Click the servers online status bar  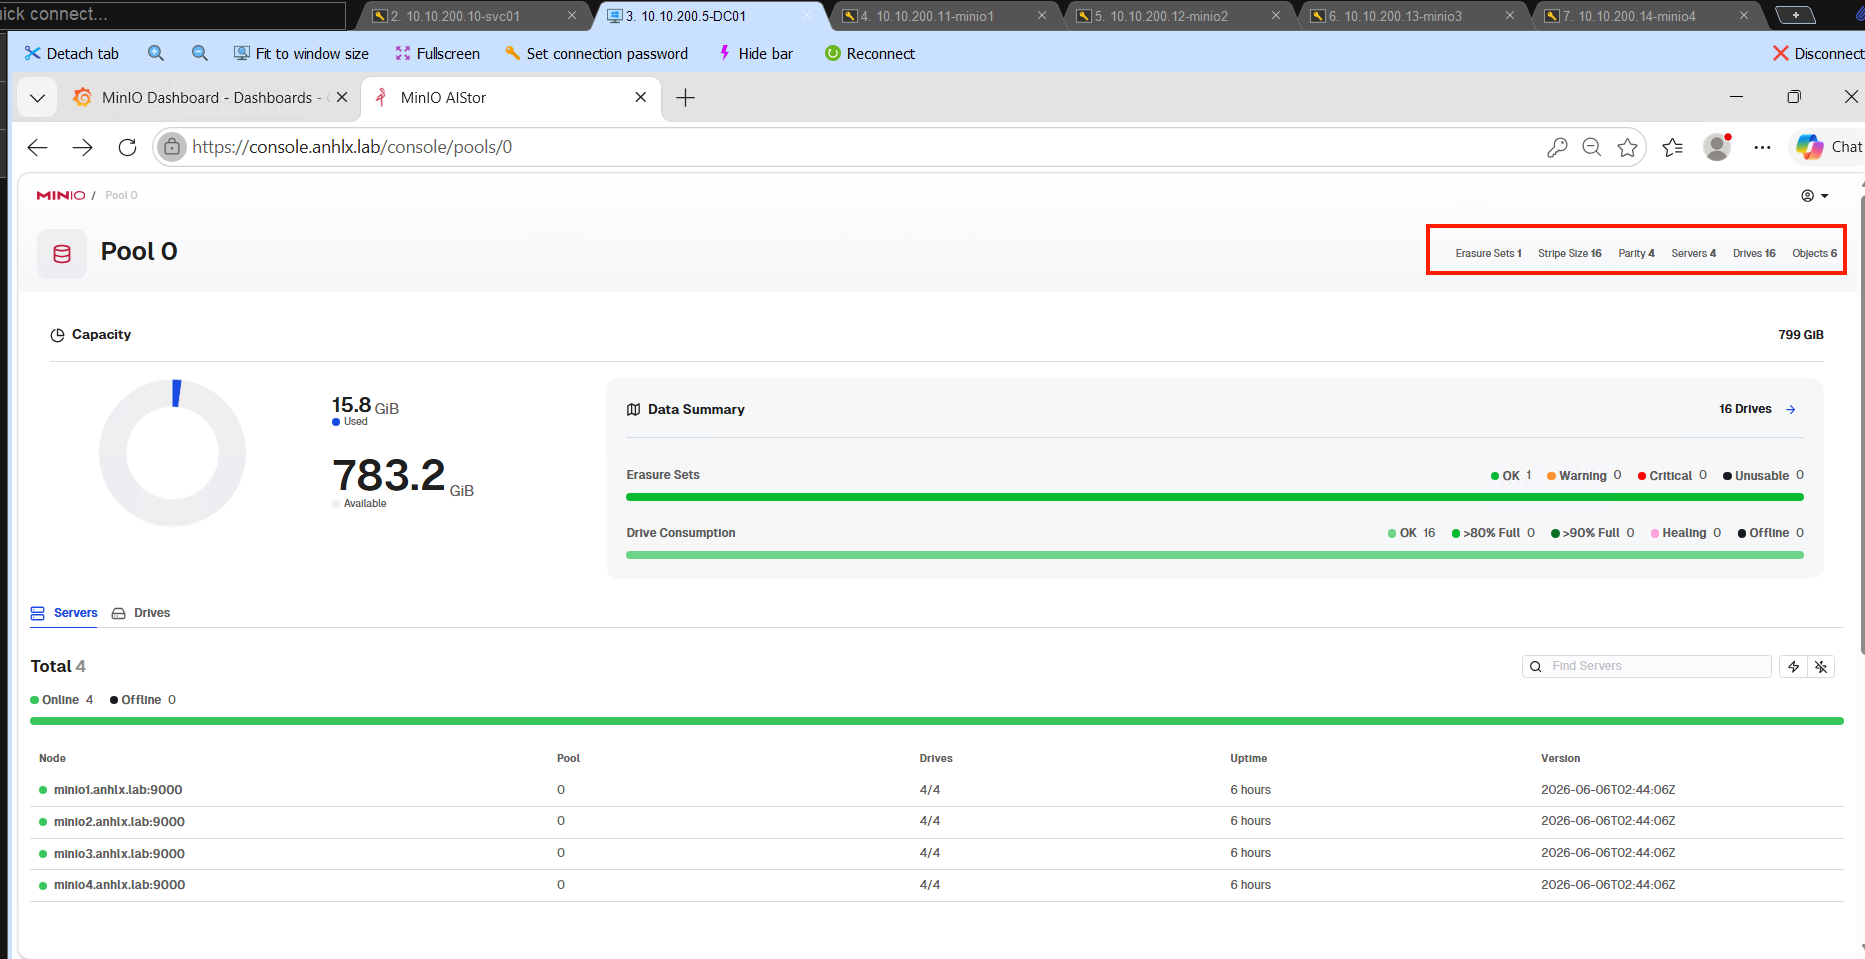tap(937, 721)
